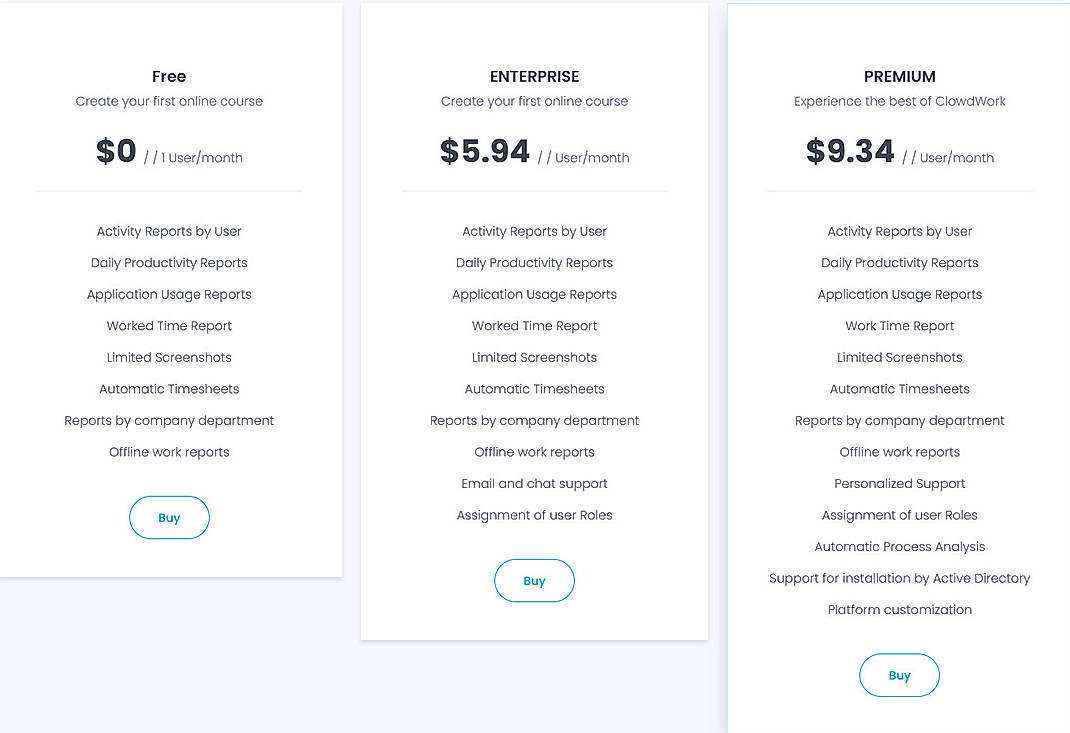Click Automatic Timesheets under Enterprise plan
This screenshot has height=733, width=1070.
(x=534, y=388)
